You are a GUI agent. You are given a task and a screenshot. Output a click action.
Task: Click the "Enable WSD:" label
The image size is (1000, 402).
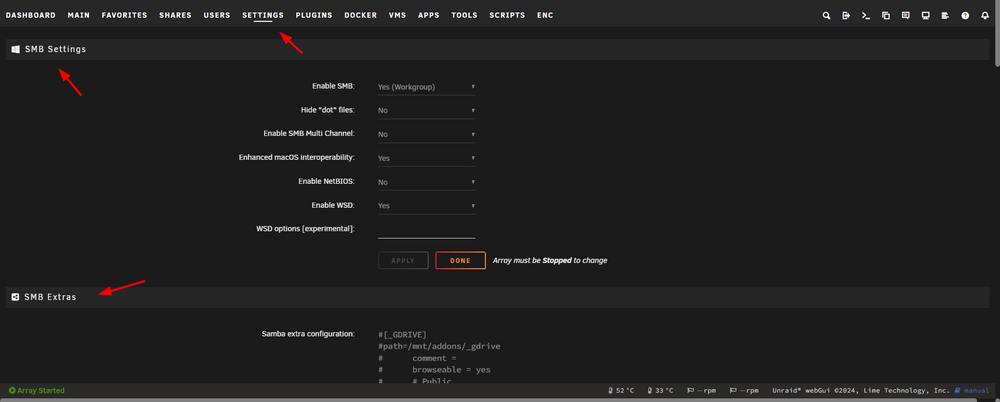click(x=333, y=205)
